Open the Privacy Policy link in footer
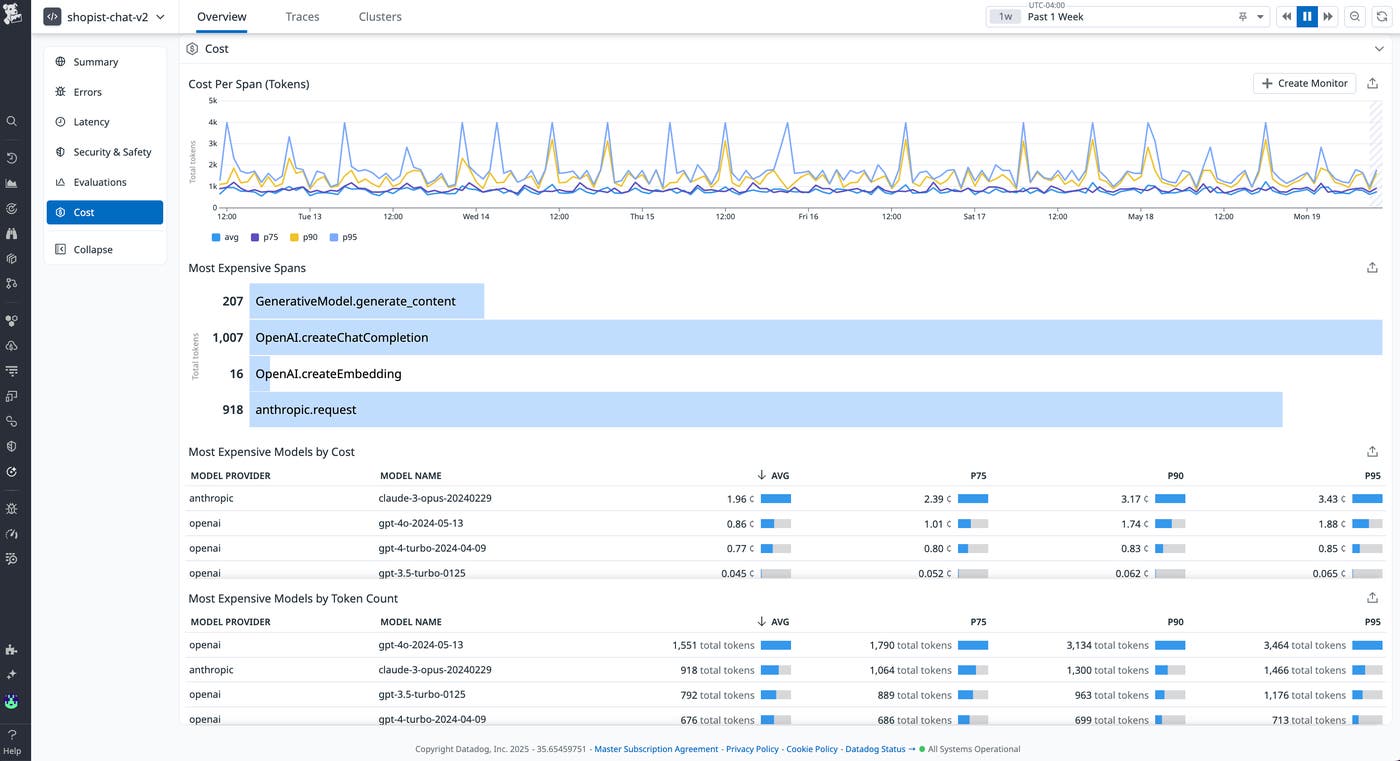This screenshot has height=761, width=1400. tap(752, 749)
